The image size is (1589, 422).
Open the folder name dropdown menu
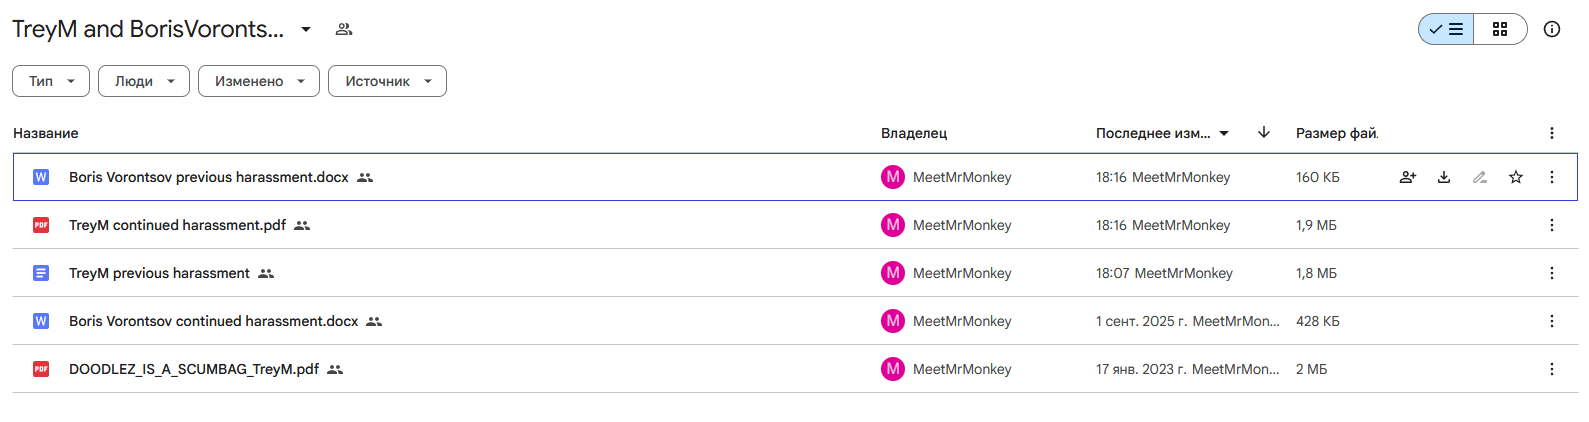click(306, 29)
